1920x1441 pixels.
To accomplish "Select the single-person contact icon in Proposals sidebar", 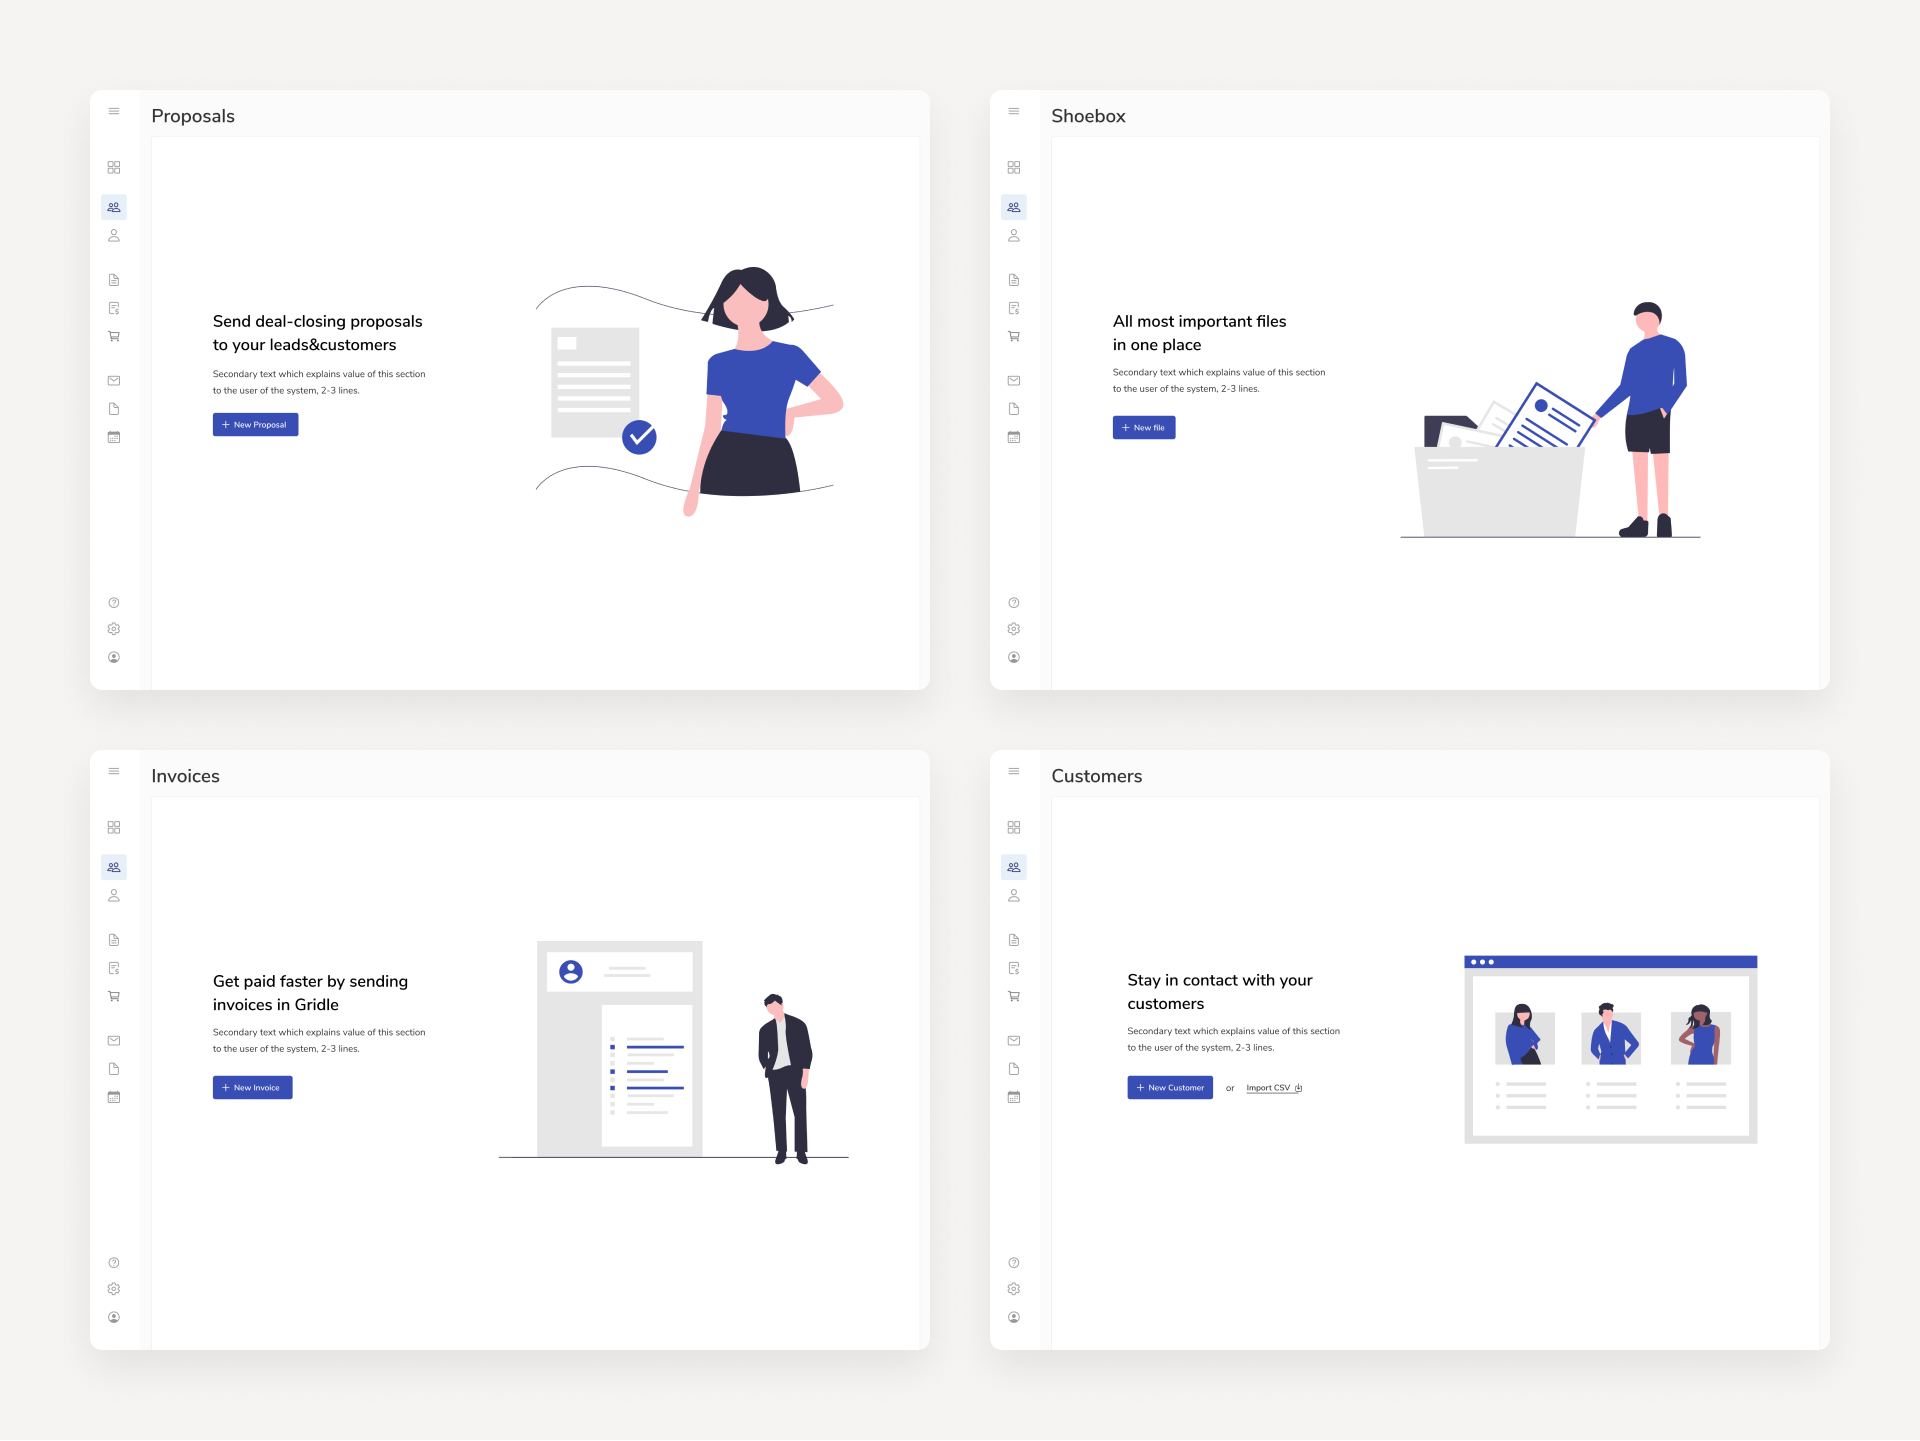I will pyautogui.click(x=113, y=236).
